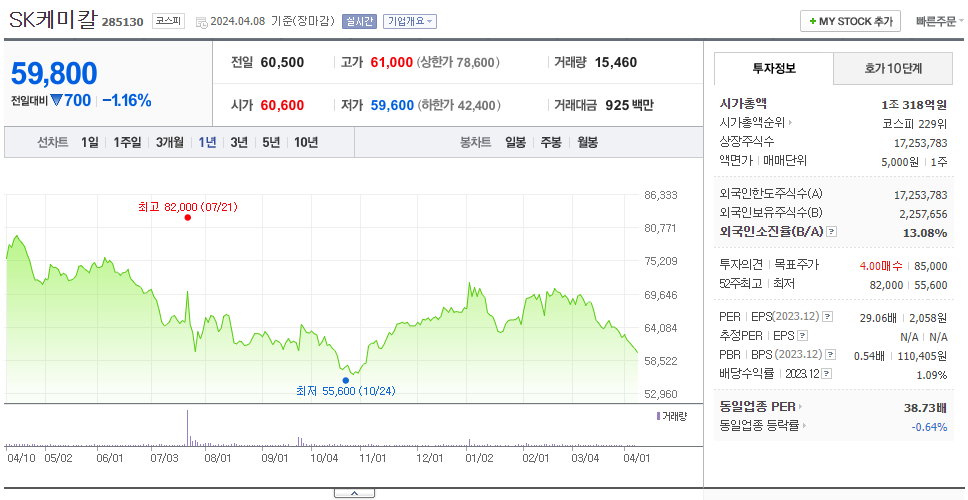Show the 주봉 candlestick chart
The width and height of the screenshot is (968, 500).
(551, 143)
